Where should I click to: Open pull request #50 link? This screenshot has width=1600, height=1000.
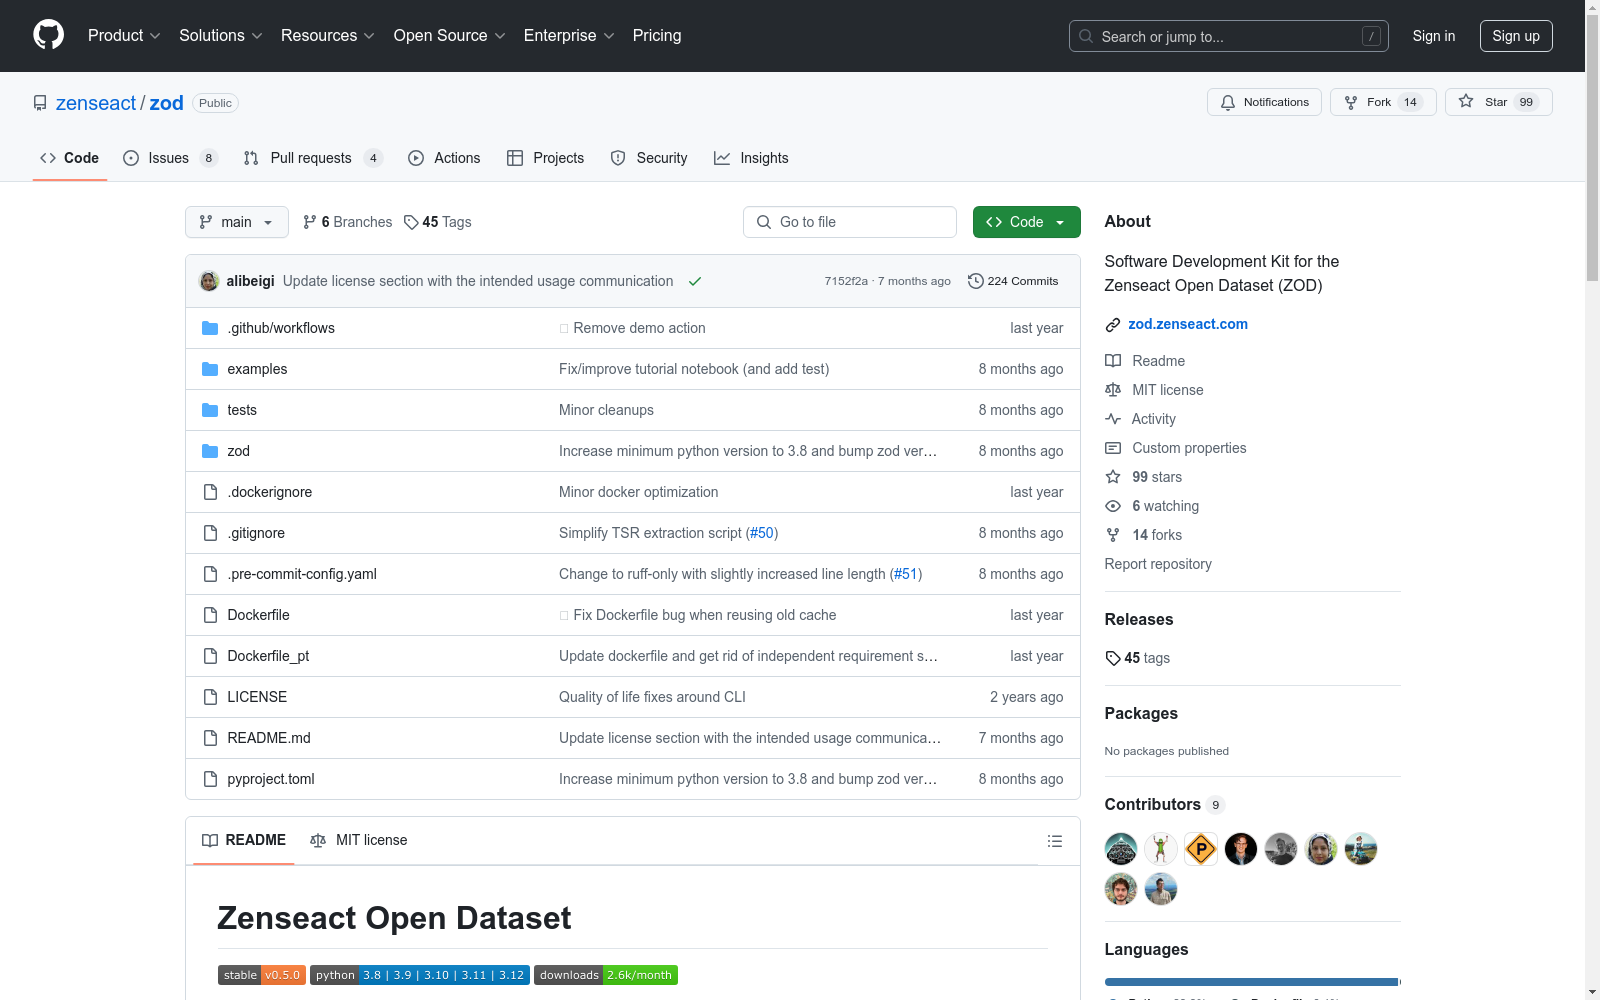tap(762, 533)
